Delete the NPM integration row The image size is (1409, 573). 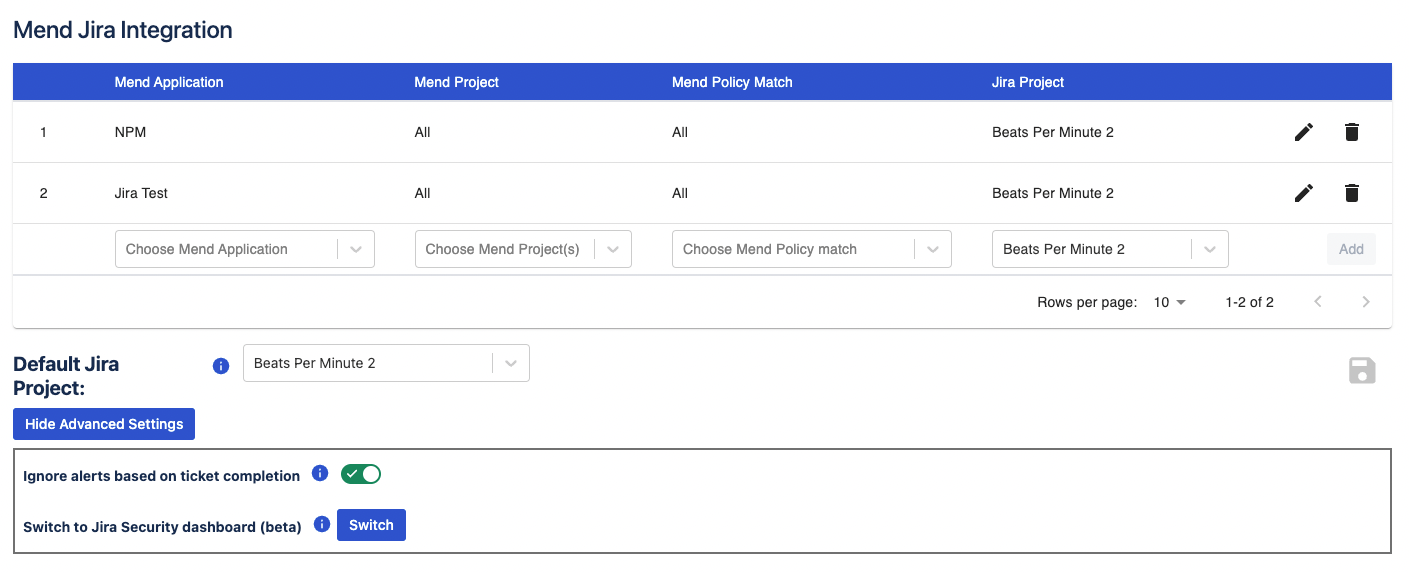click(1351, 132)
